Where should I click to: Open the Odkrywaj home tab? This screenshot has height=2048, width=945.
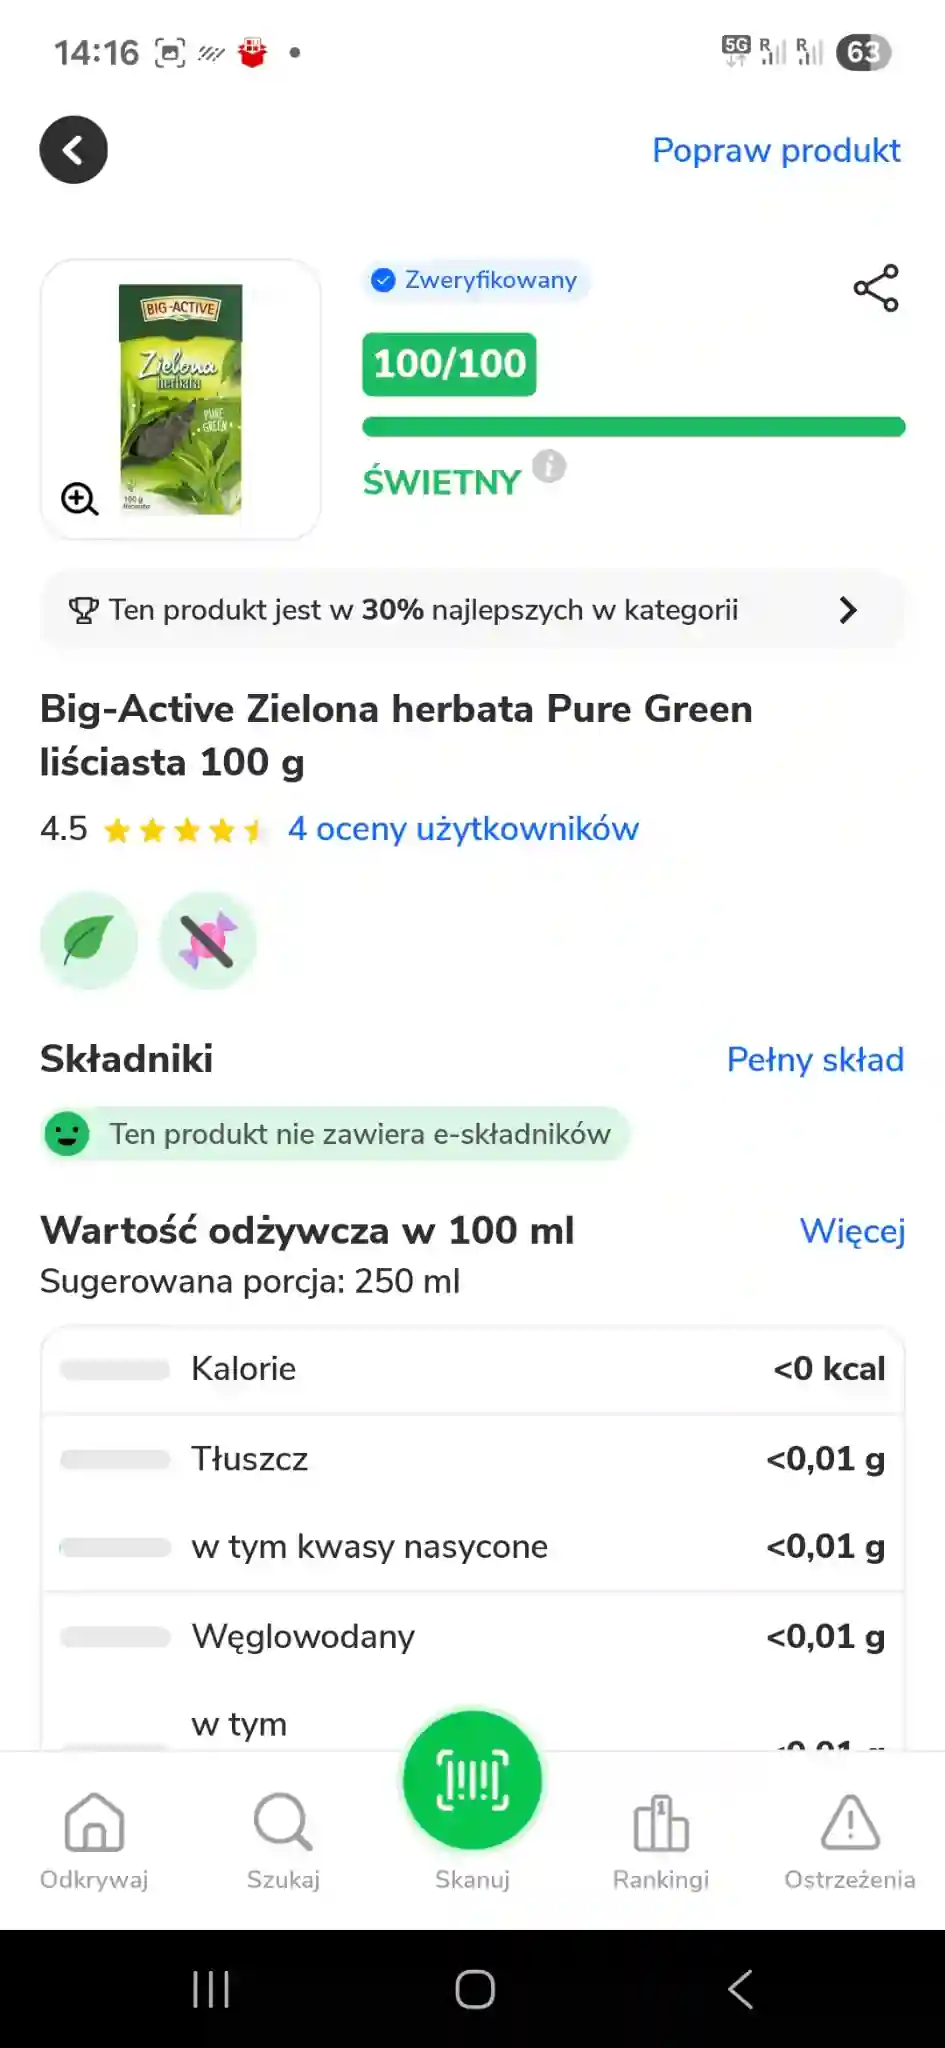(94, 1841)
